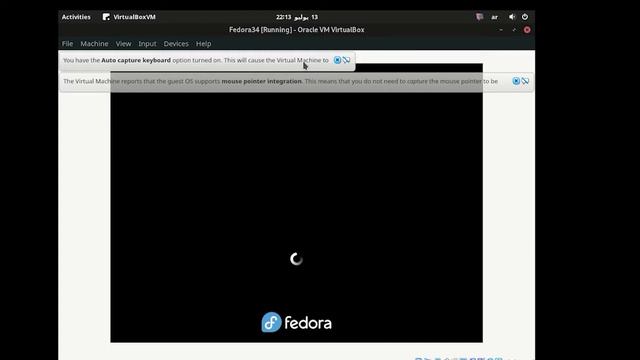The width and height of the screenshot is (640, 360).
Task: Click the Auto capture keyboard message text
Action: (196, 60)
